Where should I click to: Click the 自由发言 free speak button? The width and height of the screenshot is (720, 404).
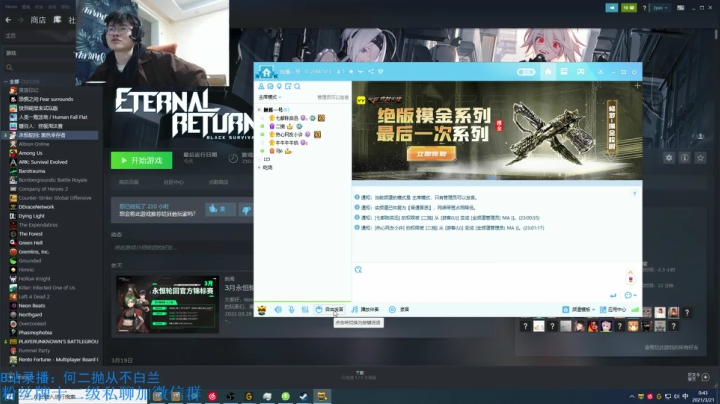(329, 310)
